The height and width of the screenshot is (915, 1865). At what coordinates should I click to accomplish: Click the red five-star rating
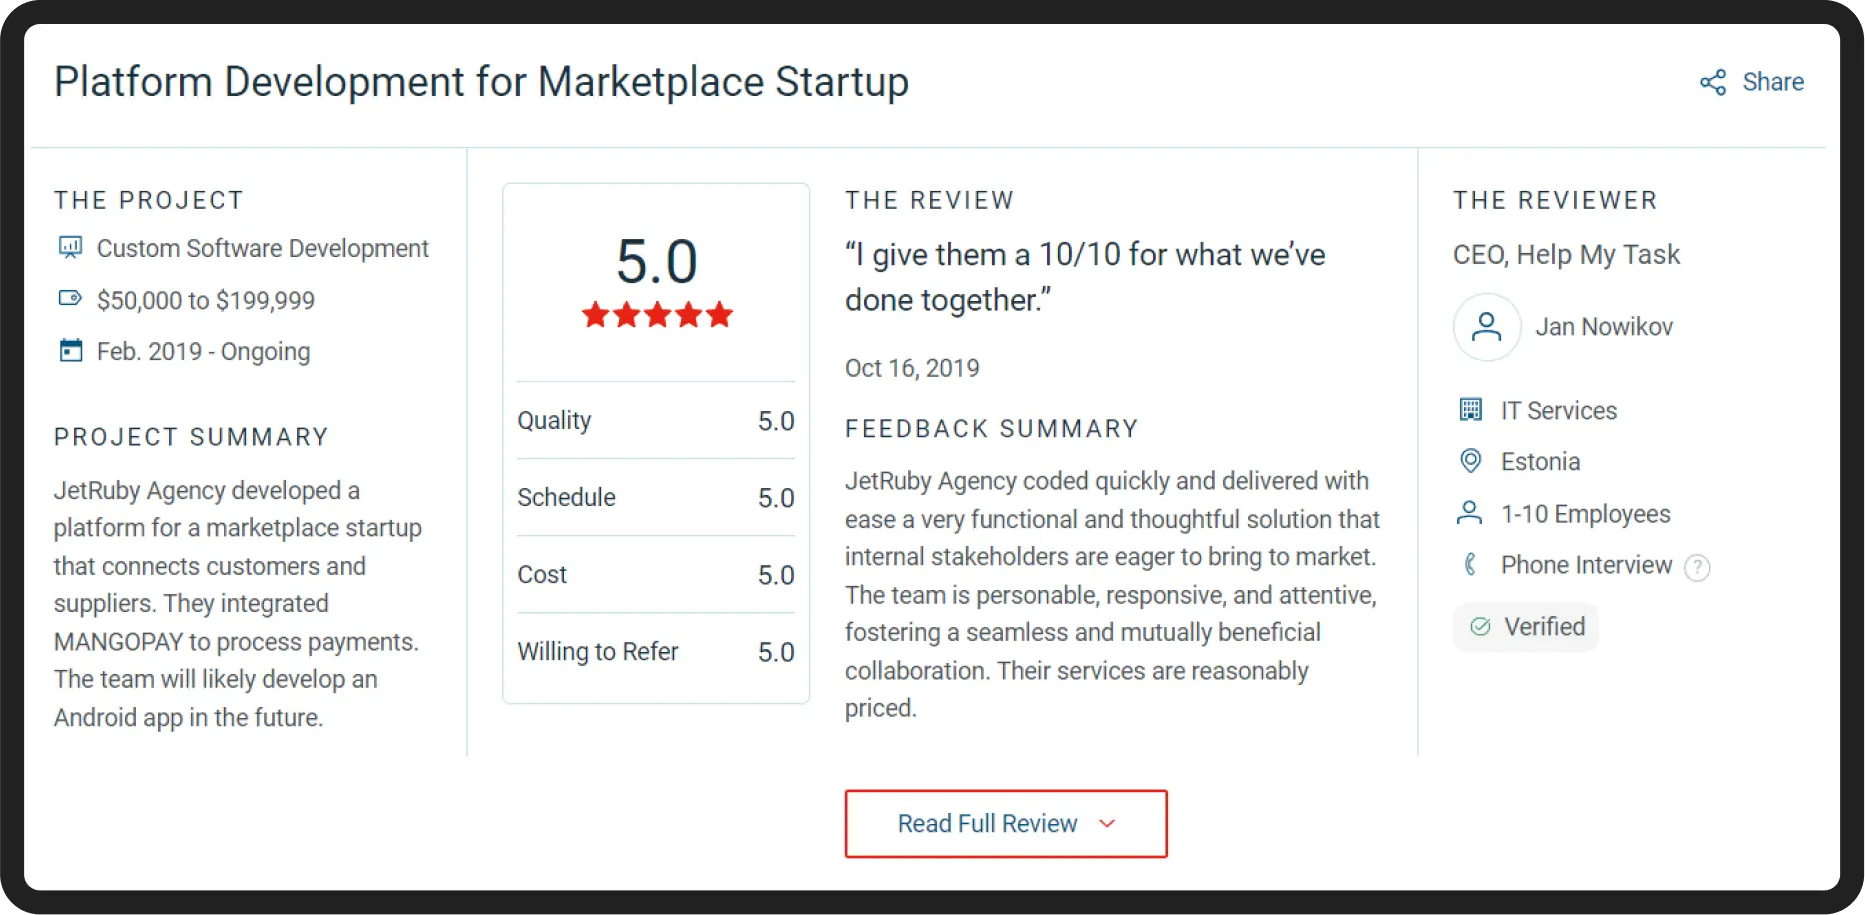[657, 316]
